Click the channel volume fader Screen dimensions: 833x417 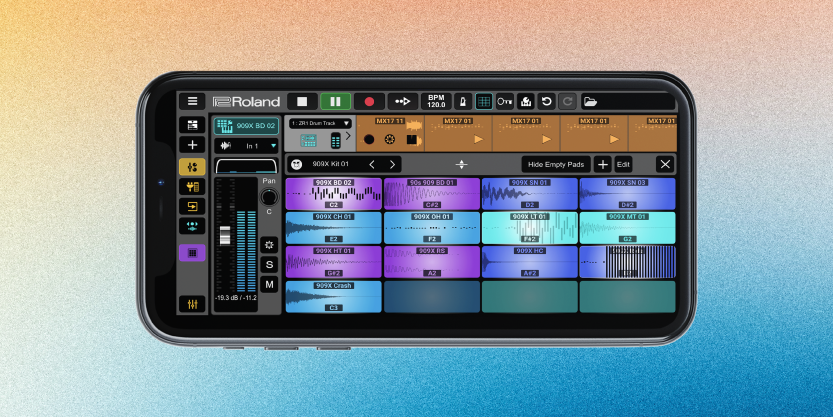point(225,235)
